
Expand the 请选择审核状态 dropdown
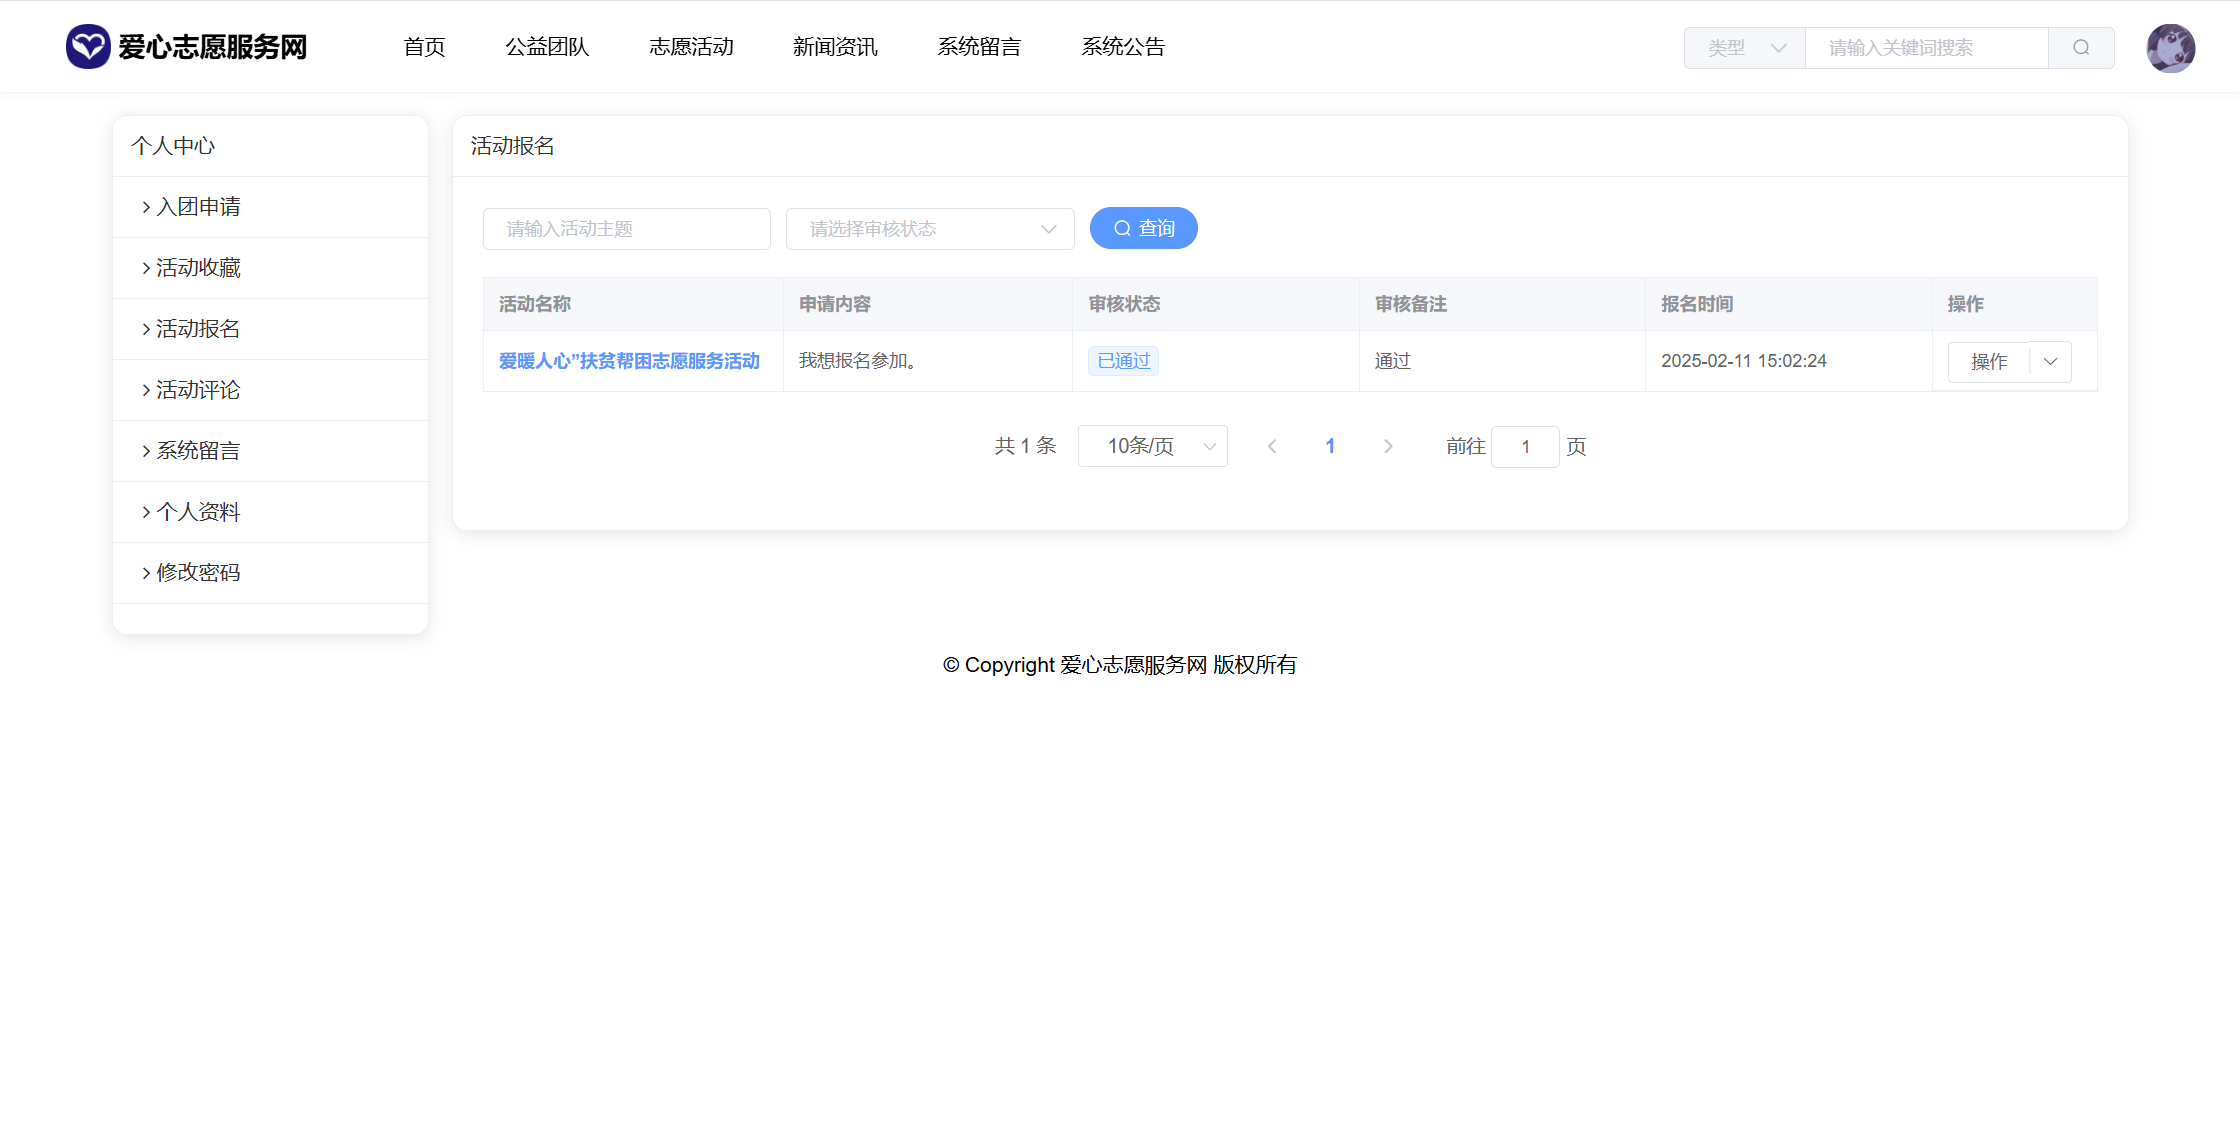(x=930, y=229)
